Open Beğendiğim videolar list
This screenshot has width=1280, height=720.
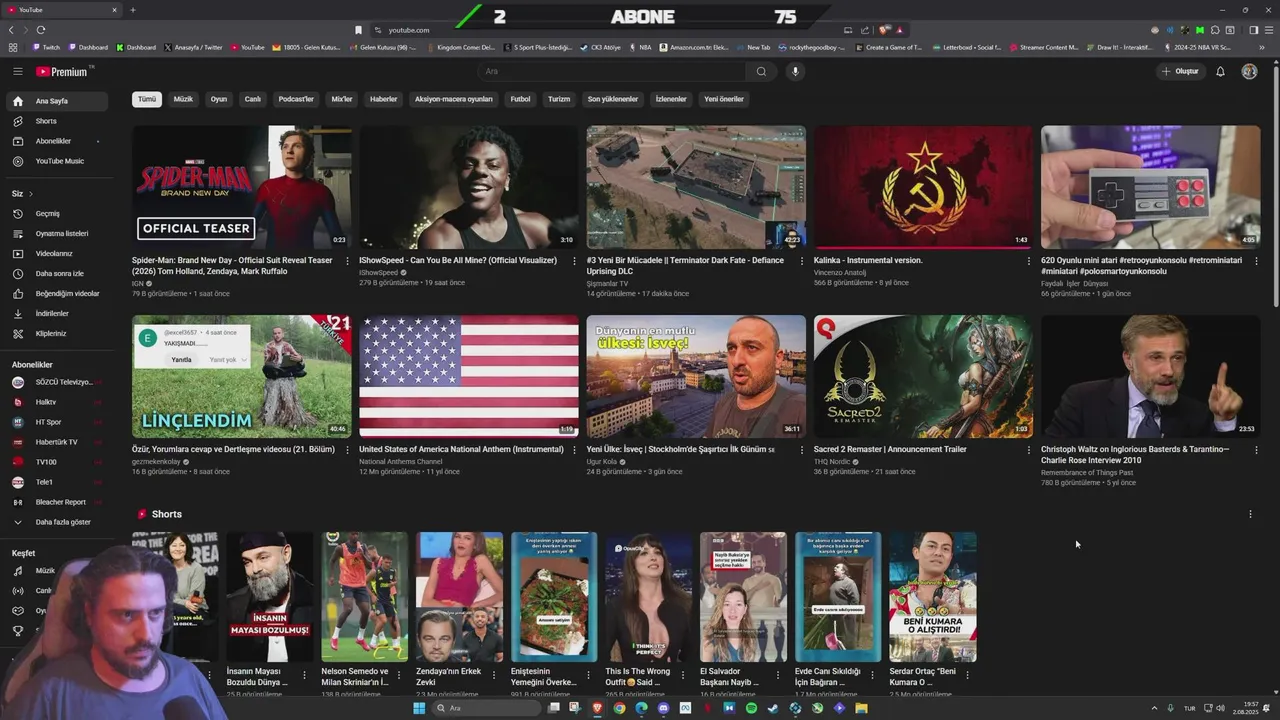56,293
